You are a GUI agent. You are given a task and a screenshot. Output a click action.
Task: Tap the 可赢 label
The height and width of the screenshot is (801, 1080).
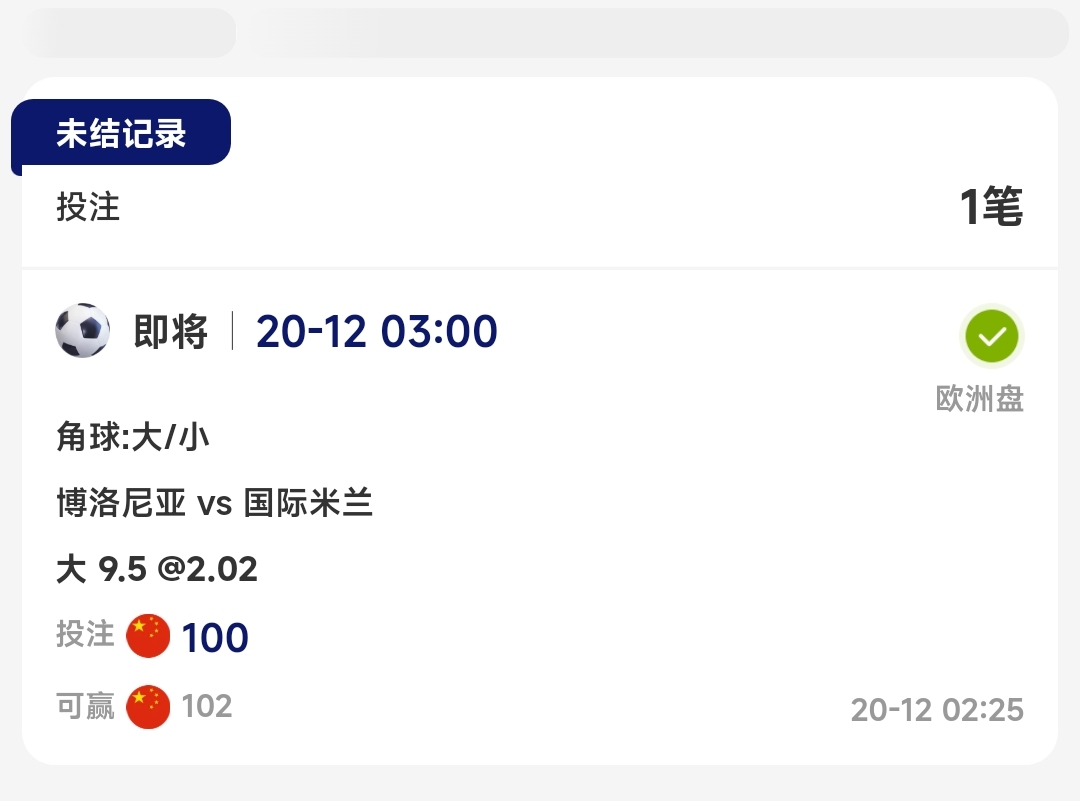[86, 707]
